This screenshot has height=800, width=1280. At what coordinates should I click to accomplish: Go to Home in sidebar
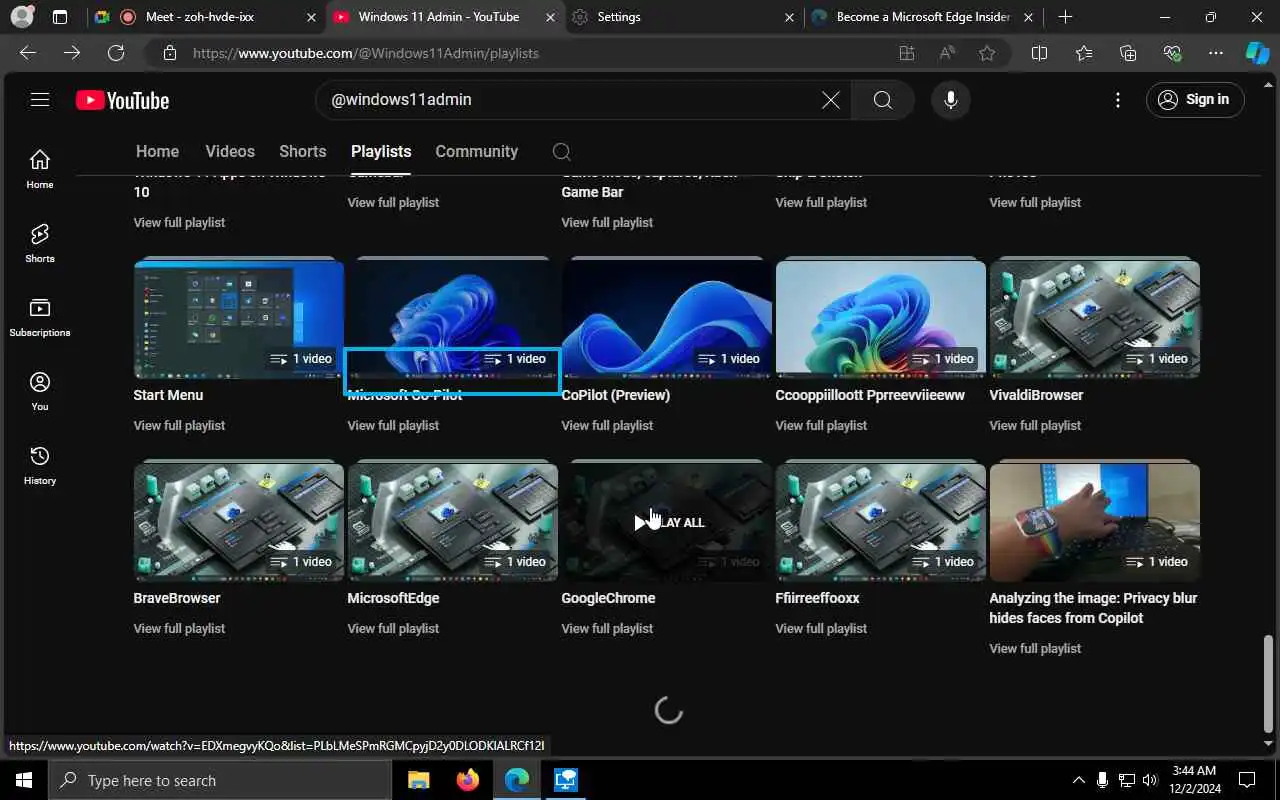[40, 168]
